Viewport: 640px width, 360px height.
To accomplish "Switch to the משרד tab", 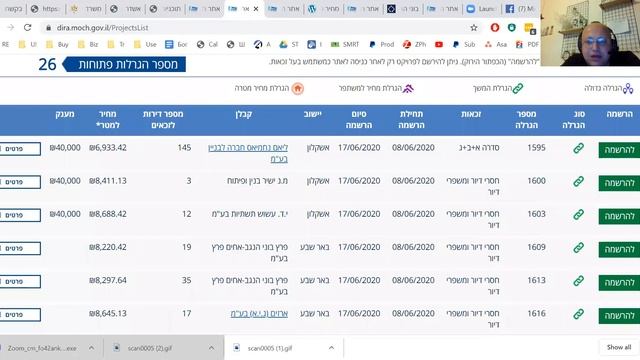I will [x=87, y=9].
